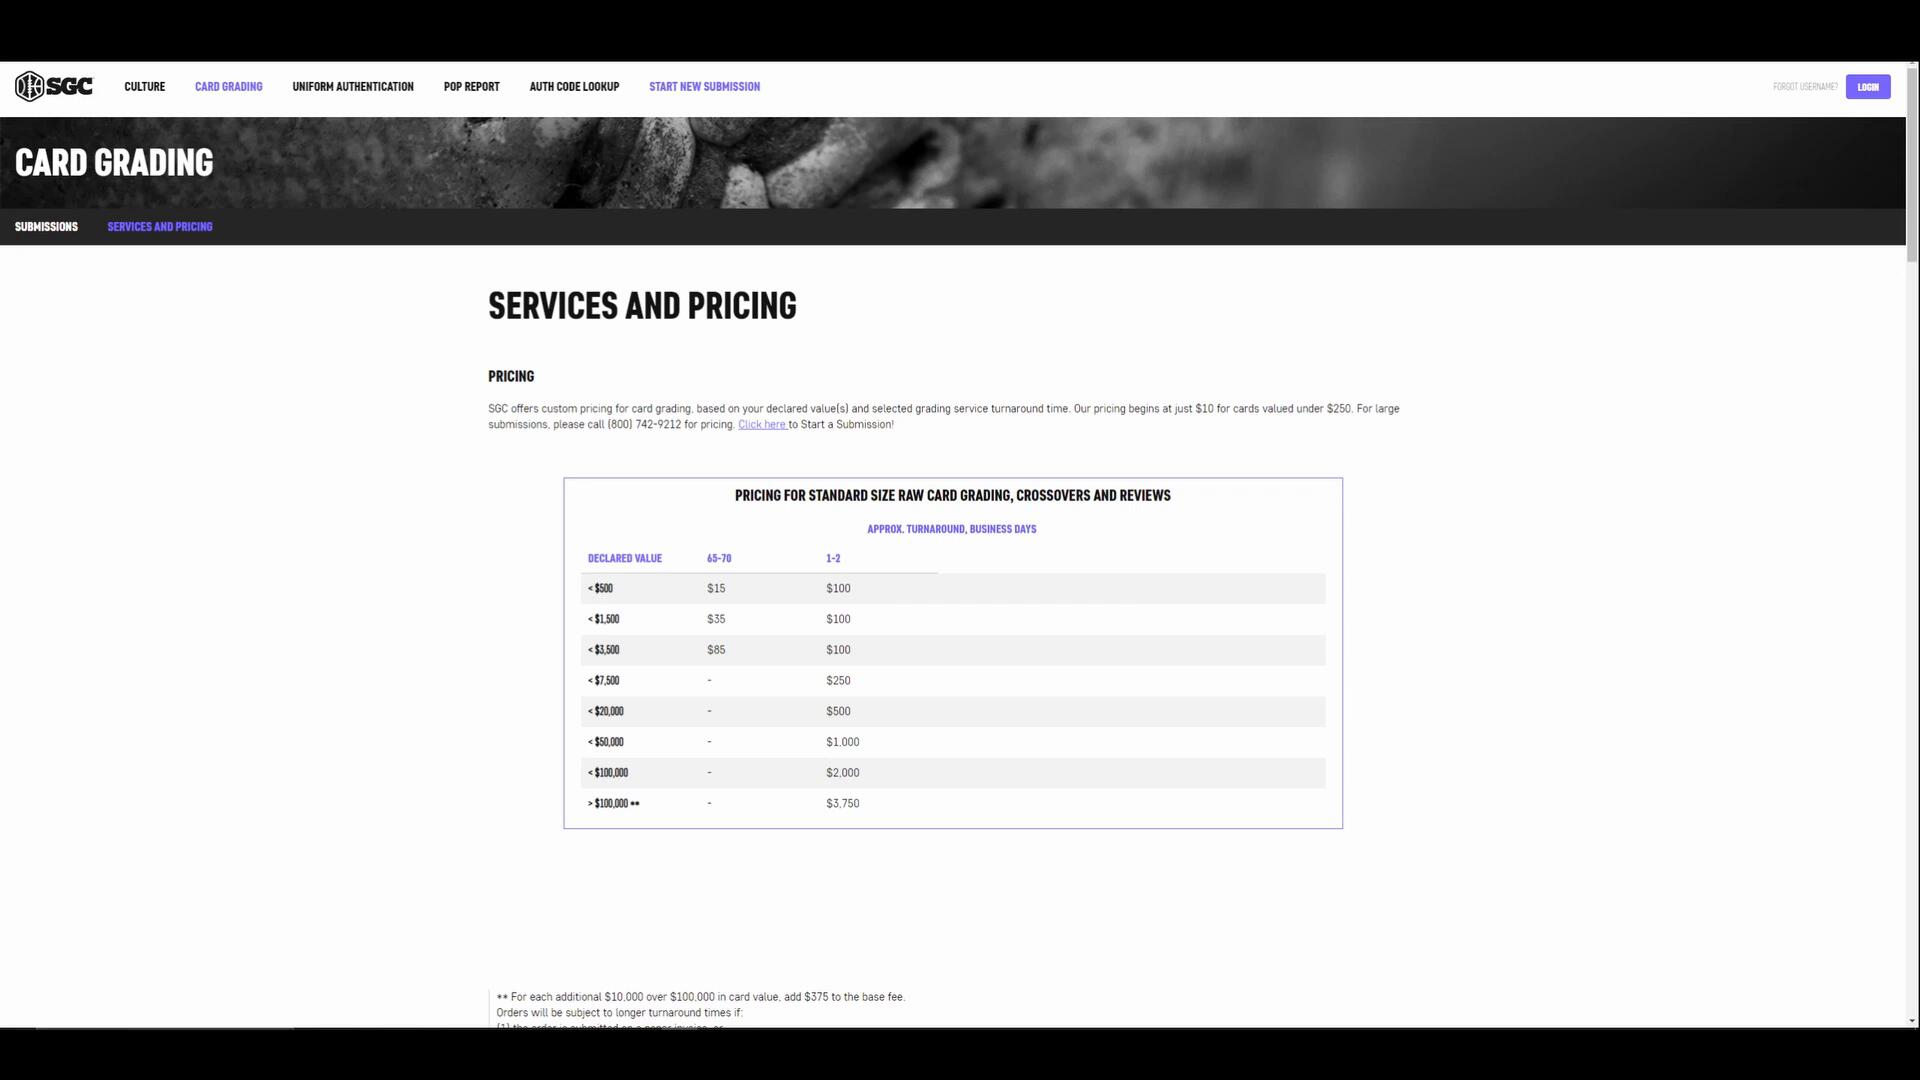The image size is (1920, 1080).
Task: Go to Uniform Authentication page
Action: click(x=352, y=87)
